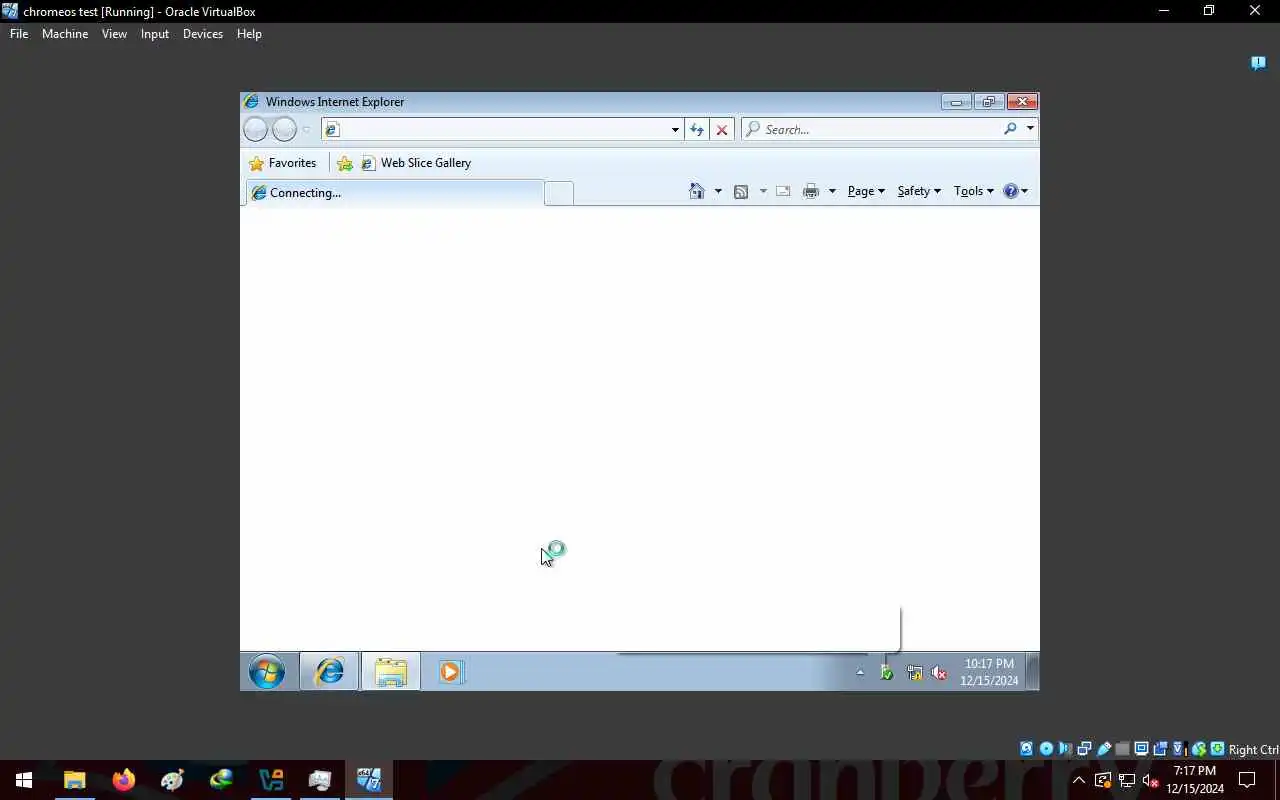Click the guest clock showing 10:17 PM
The image size is (1280, 800).
click(989, 672)
